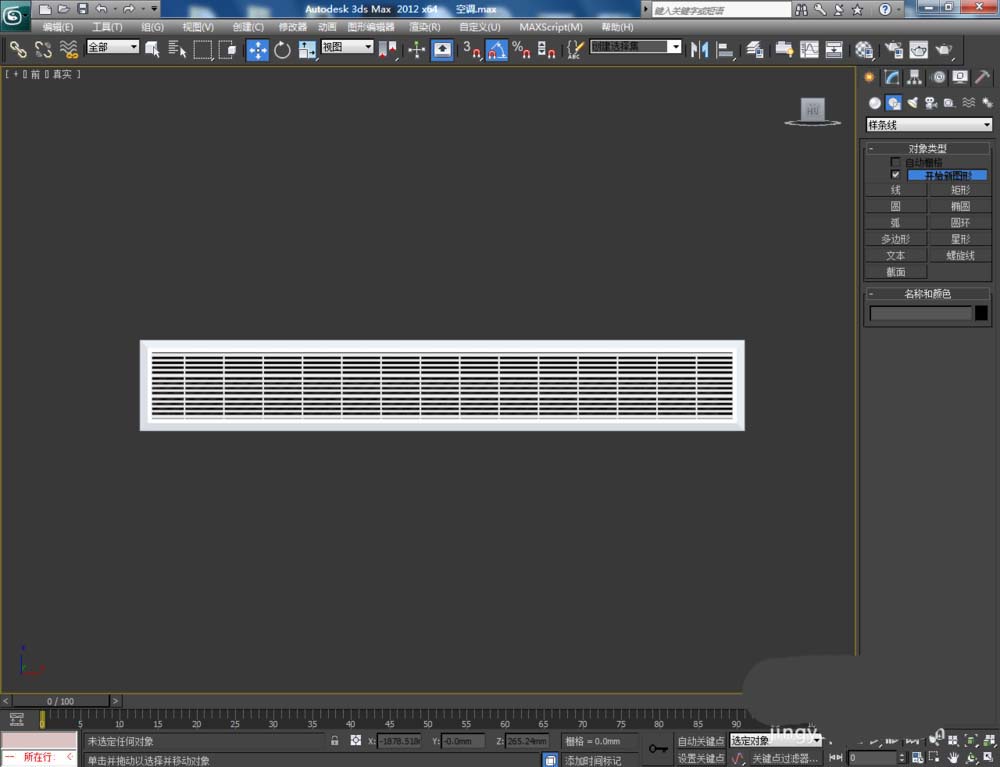Click the Unlink Selection tool

point(43,49)
